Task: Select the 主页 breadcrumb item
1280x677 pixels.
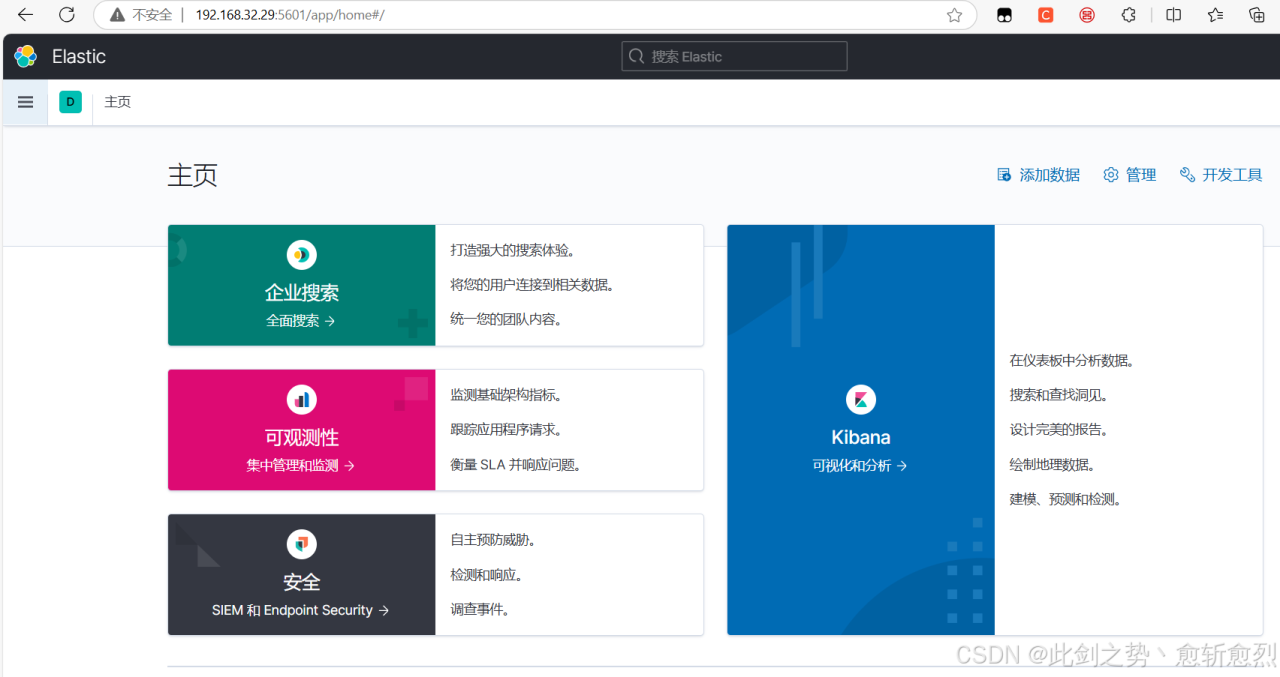Action: [x=118, y=102]
